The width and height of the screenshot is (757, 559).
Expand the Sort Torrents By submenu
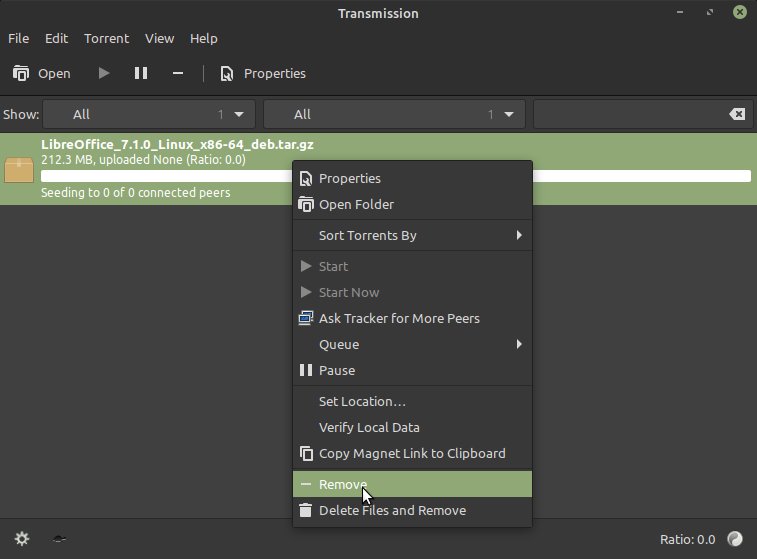412,236
